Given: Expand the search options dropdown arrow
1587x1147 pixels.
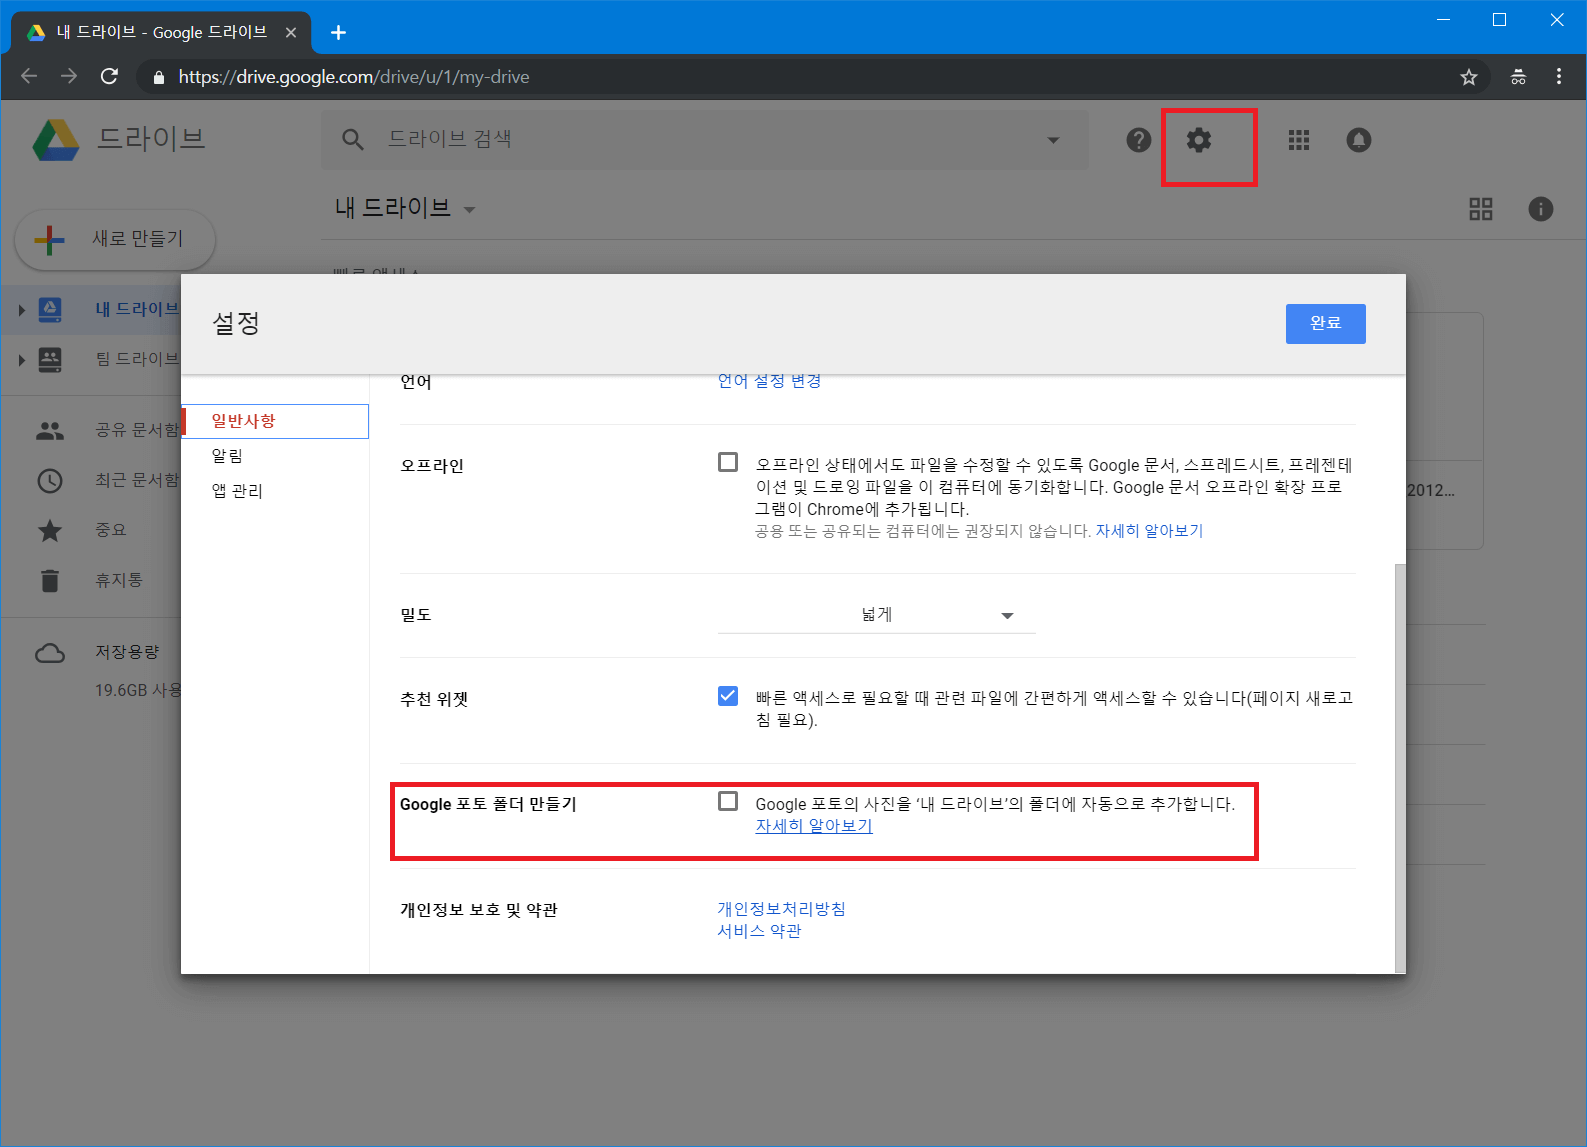Looking at the screenshot, I should (x=1053, y=140).
